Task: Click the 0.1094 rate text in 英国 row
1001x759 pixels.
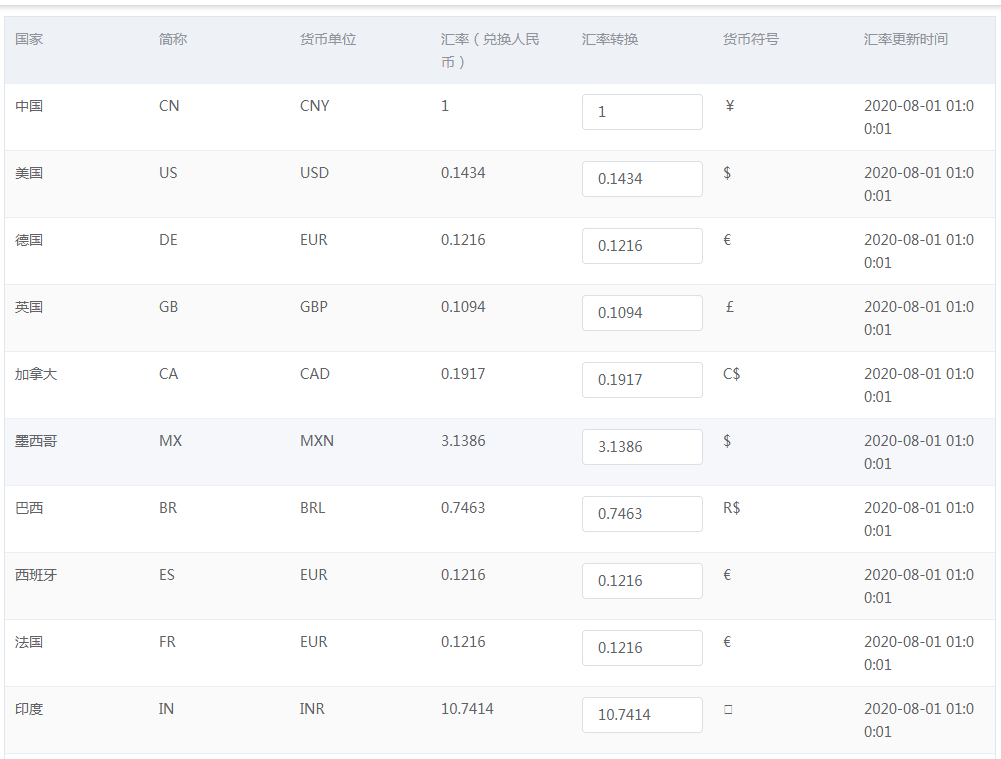Action: (x=463, y=307)
